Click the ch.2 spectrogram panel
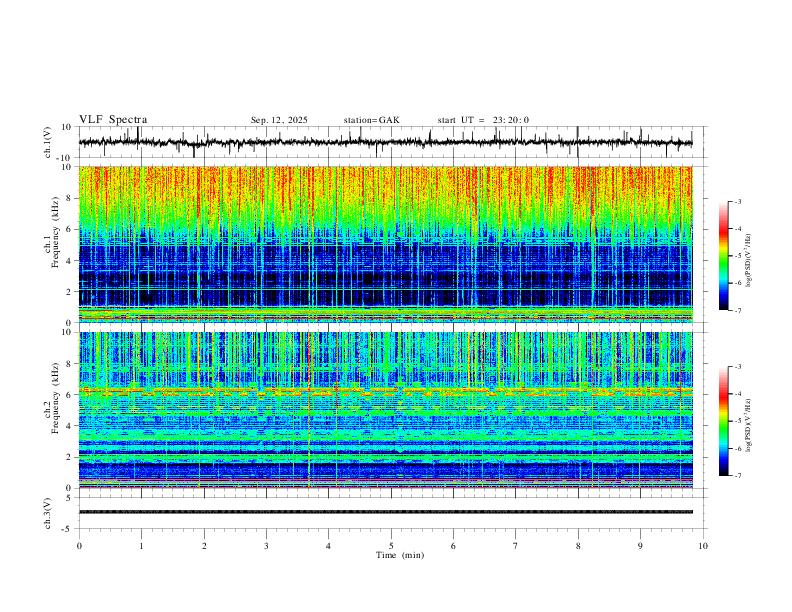 pyautogui.click(x=385, y=410)
